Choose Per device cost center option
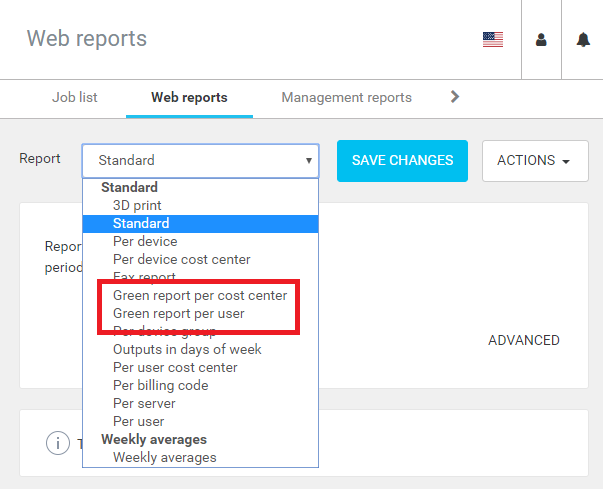 (181, 260)
